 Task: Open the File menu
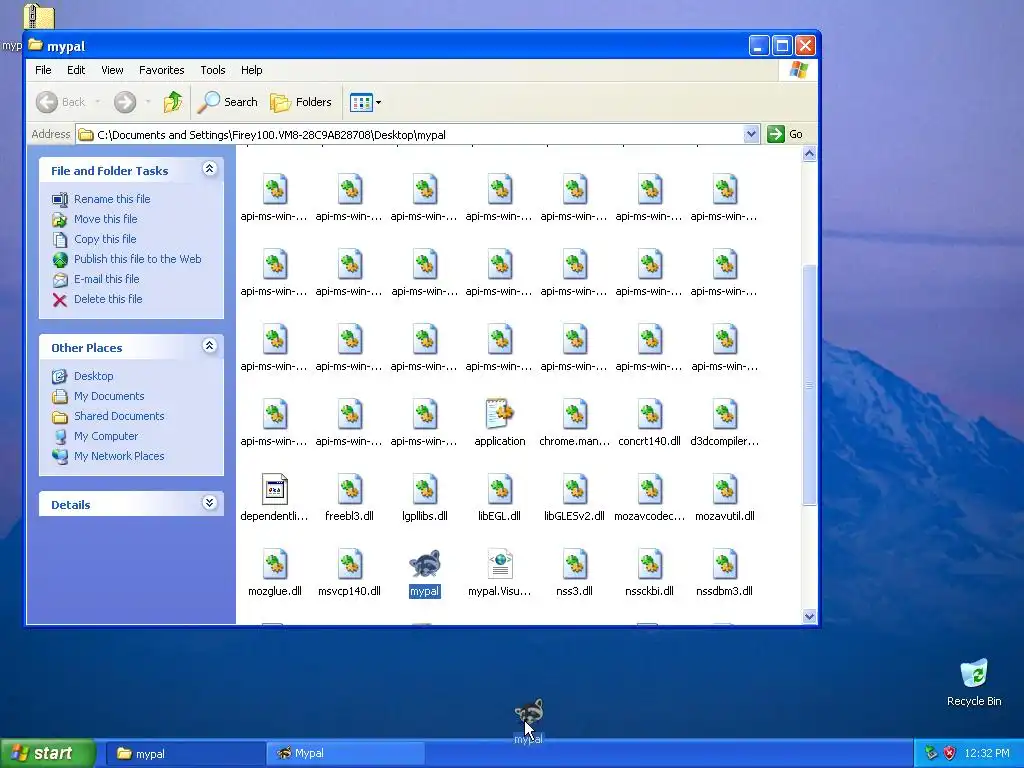[x=43, y=70]
